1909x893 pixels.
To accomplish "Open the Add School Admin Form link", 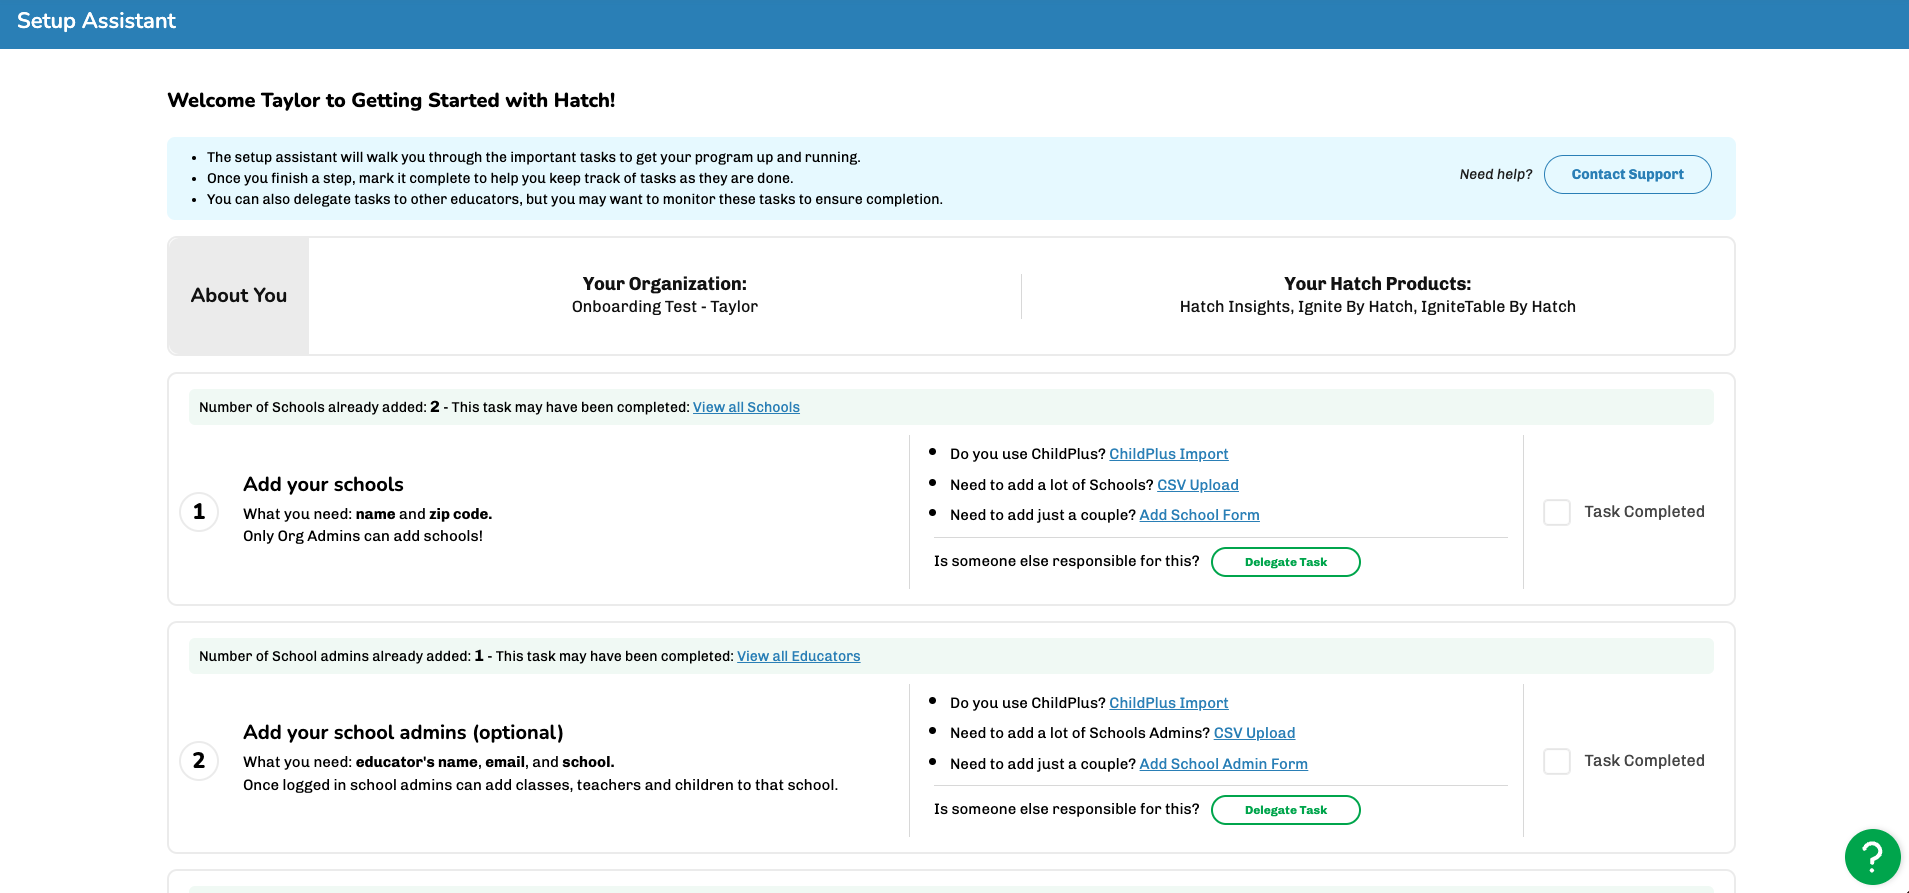I will coord(1223,764).
